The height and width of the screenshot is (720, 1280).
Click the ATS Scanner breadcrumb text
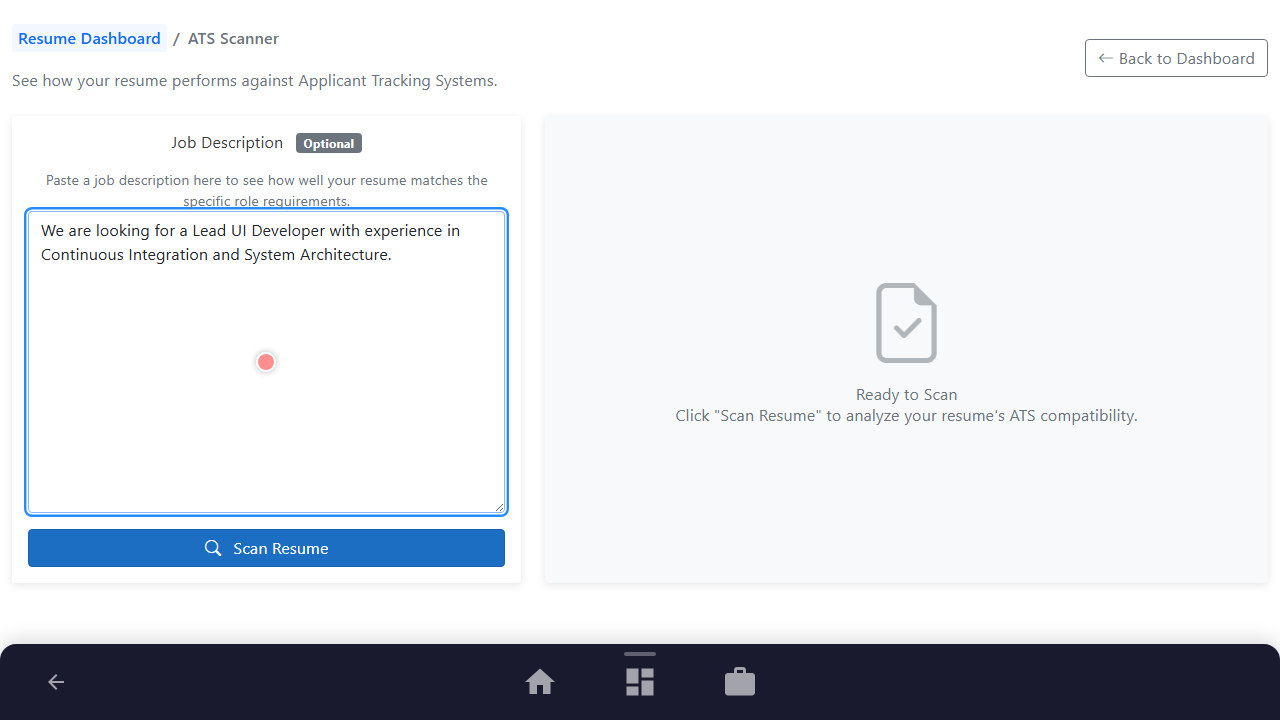233,39
